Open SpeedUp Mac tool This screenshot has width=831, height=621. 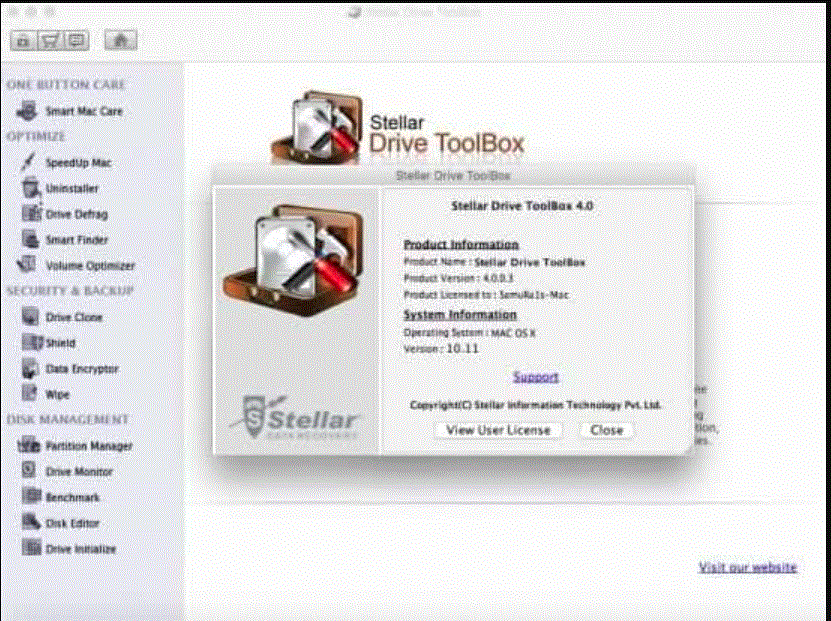(66, 163)
